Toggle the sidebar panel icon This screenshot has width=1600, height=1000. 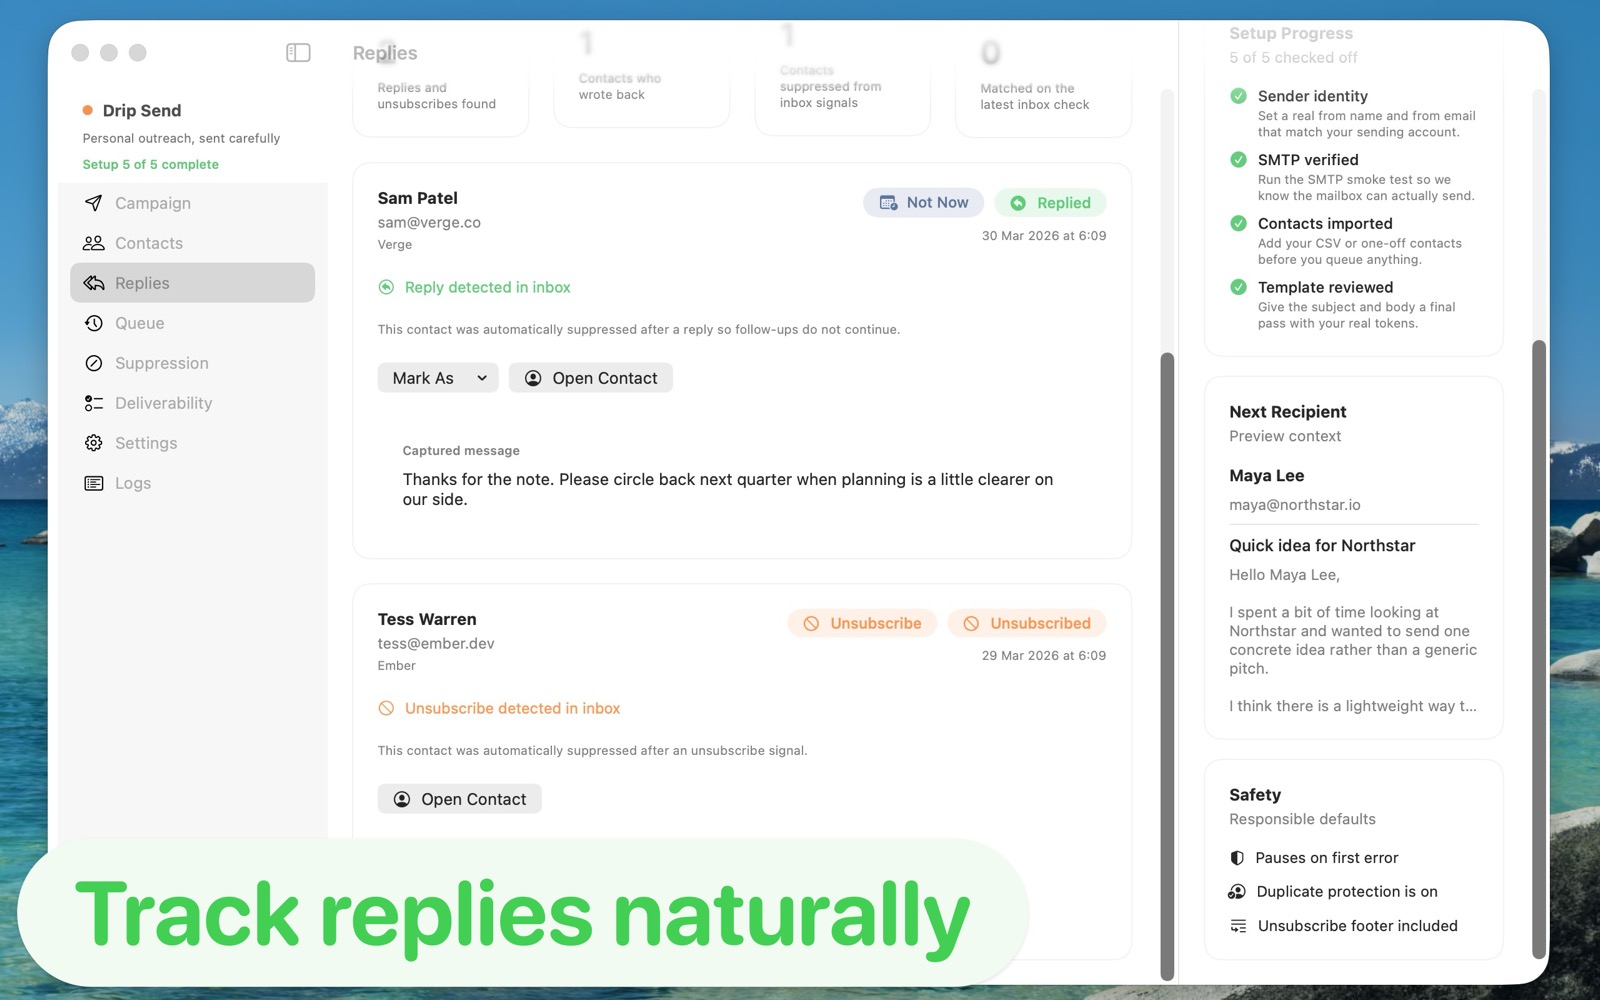click(298, 53)
